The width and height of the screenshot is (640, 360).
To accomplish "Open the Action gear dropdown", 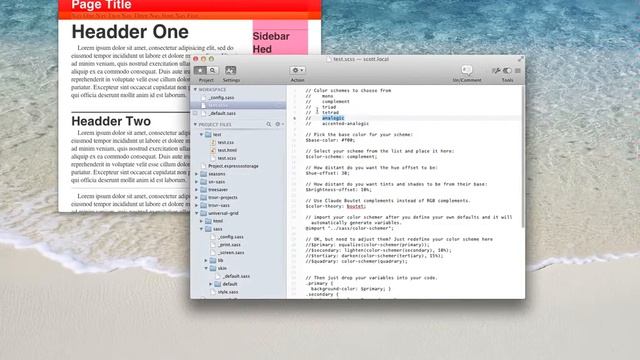I will coord(298,70).
